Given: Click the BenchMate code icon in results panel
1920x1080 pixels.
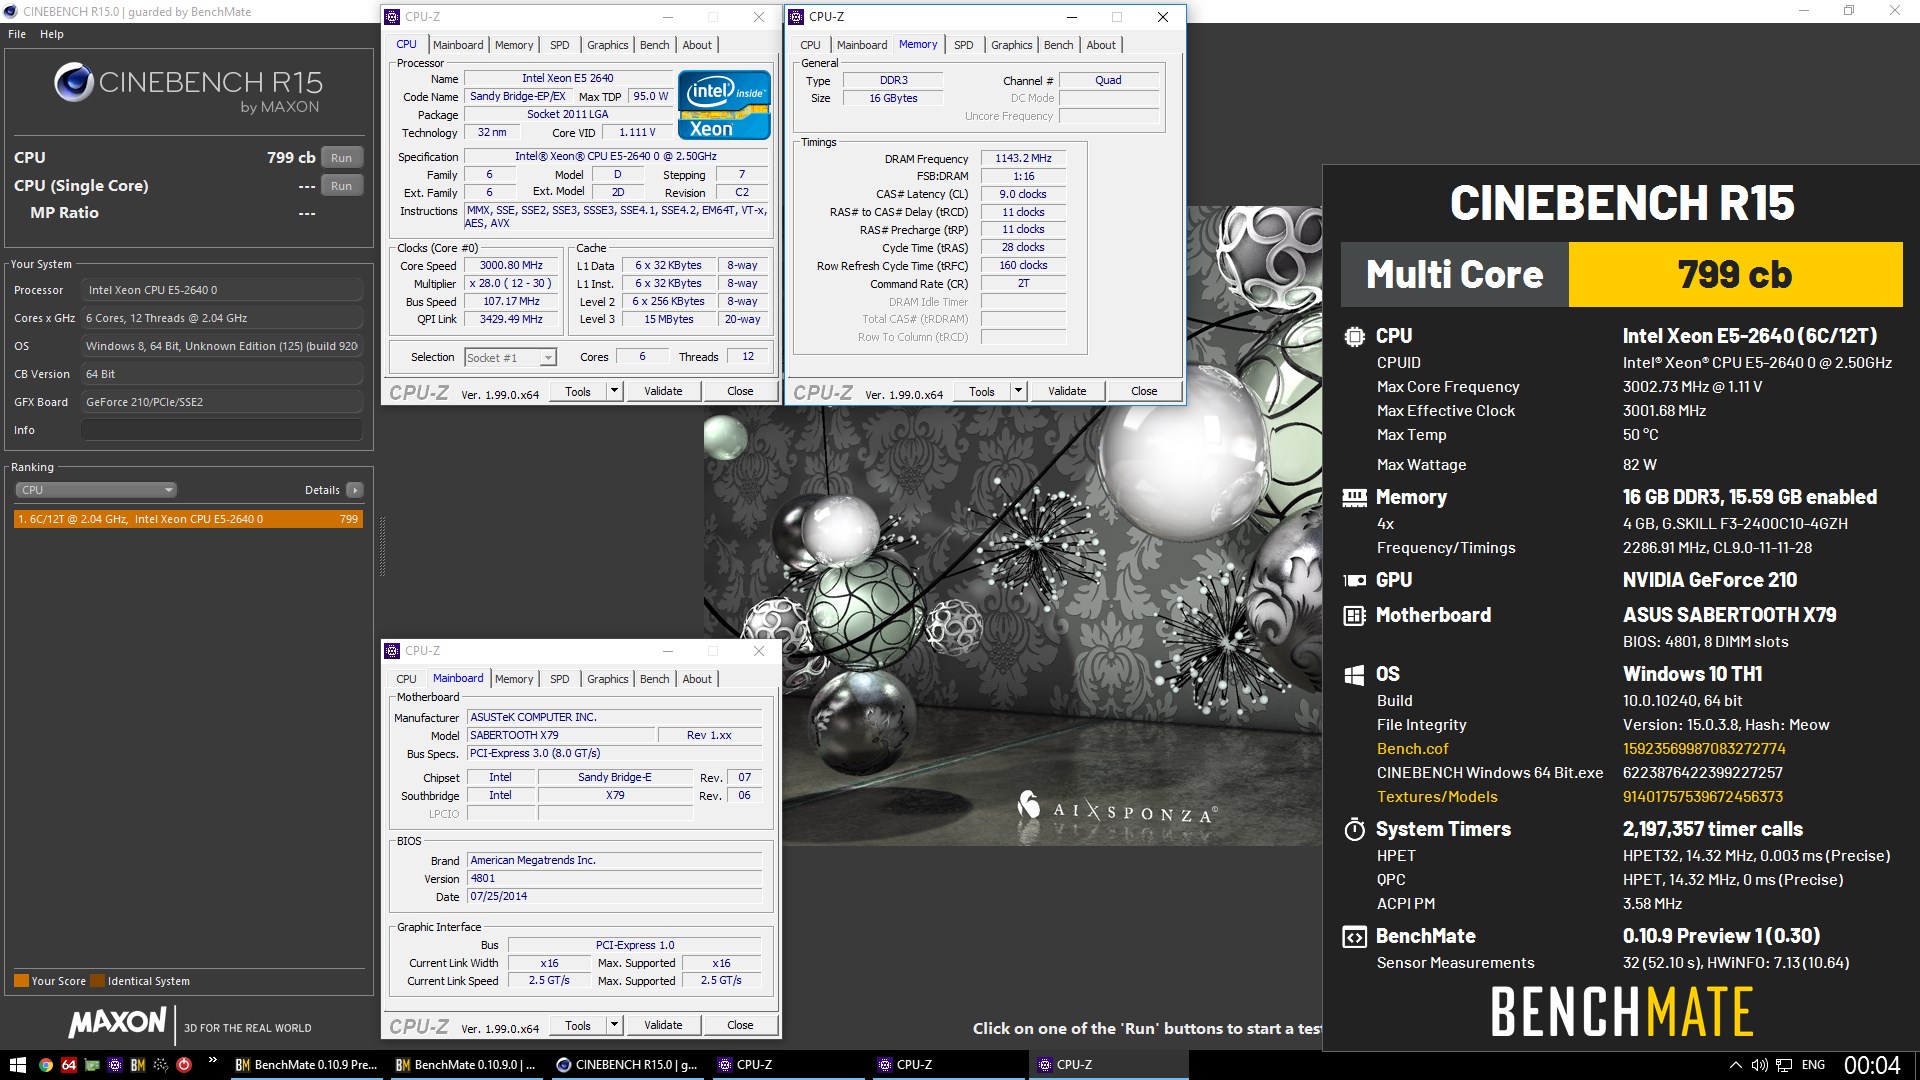Looking at the screenshot, I should pos(1354,937).
